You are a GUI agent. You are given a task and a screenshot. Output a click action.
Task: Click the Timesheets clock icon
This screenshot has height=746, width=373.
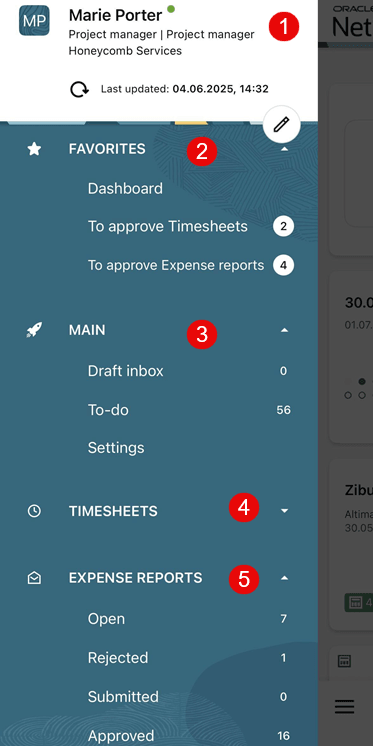pos(34,511)
